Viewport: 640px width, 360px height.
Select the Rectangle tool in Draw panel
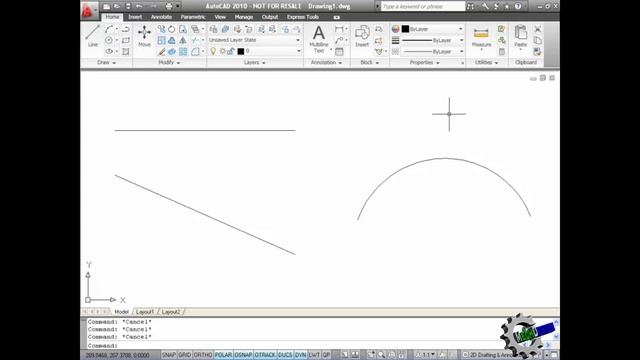(126, 40)
